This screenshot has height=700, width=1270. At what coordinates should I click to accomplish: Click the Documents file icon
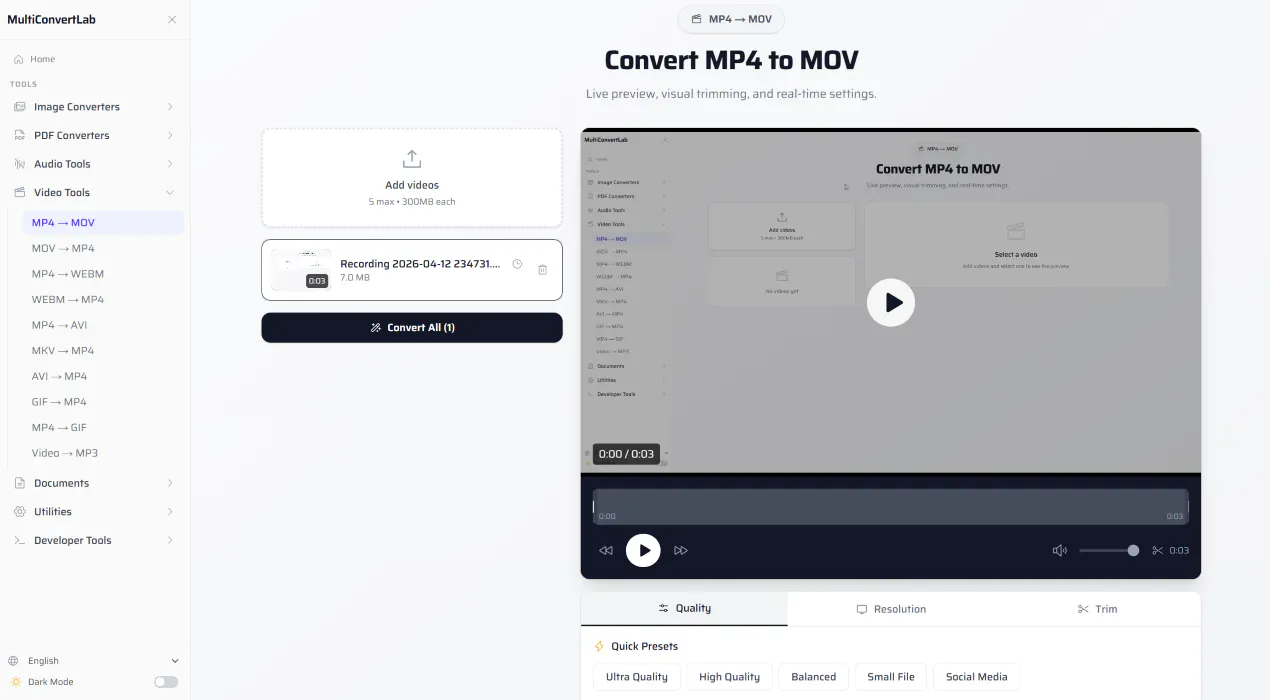(20, 483)
